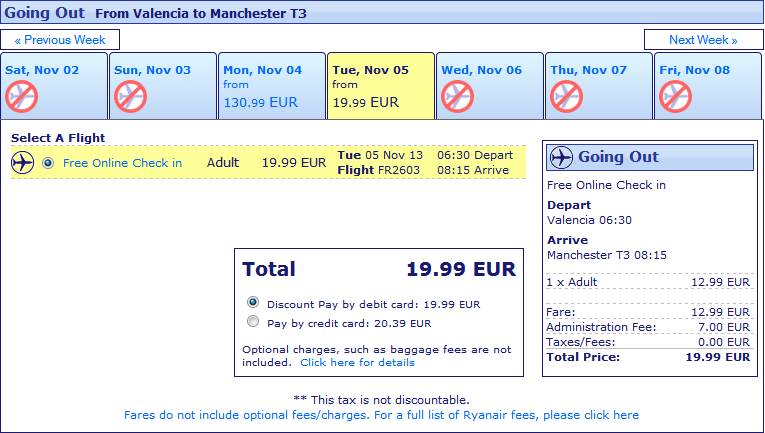Go to Previous Week
The image size is (765, 433).
(60, 39)
